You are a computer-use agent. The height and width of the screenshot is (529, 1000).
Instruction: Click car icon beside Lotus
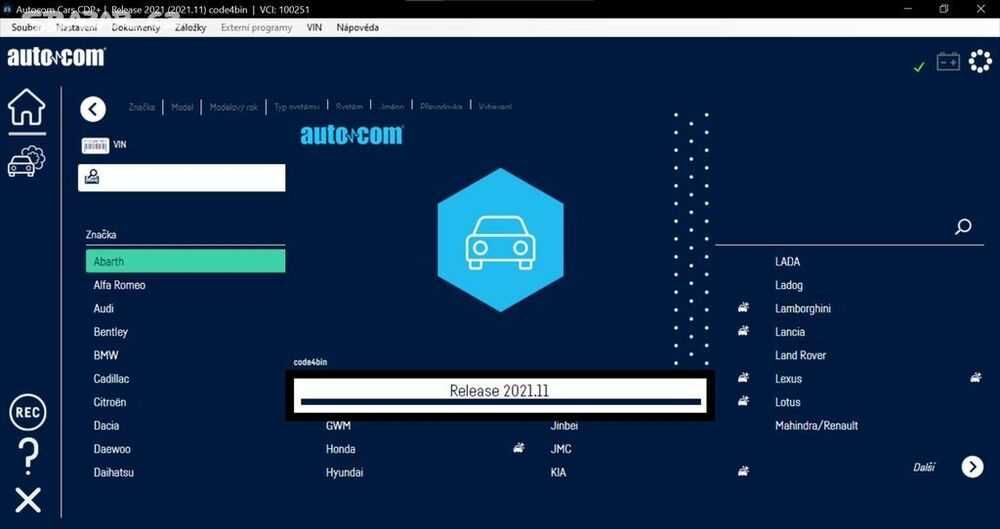[743, 401]
